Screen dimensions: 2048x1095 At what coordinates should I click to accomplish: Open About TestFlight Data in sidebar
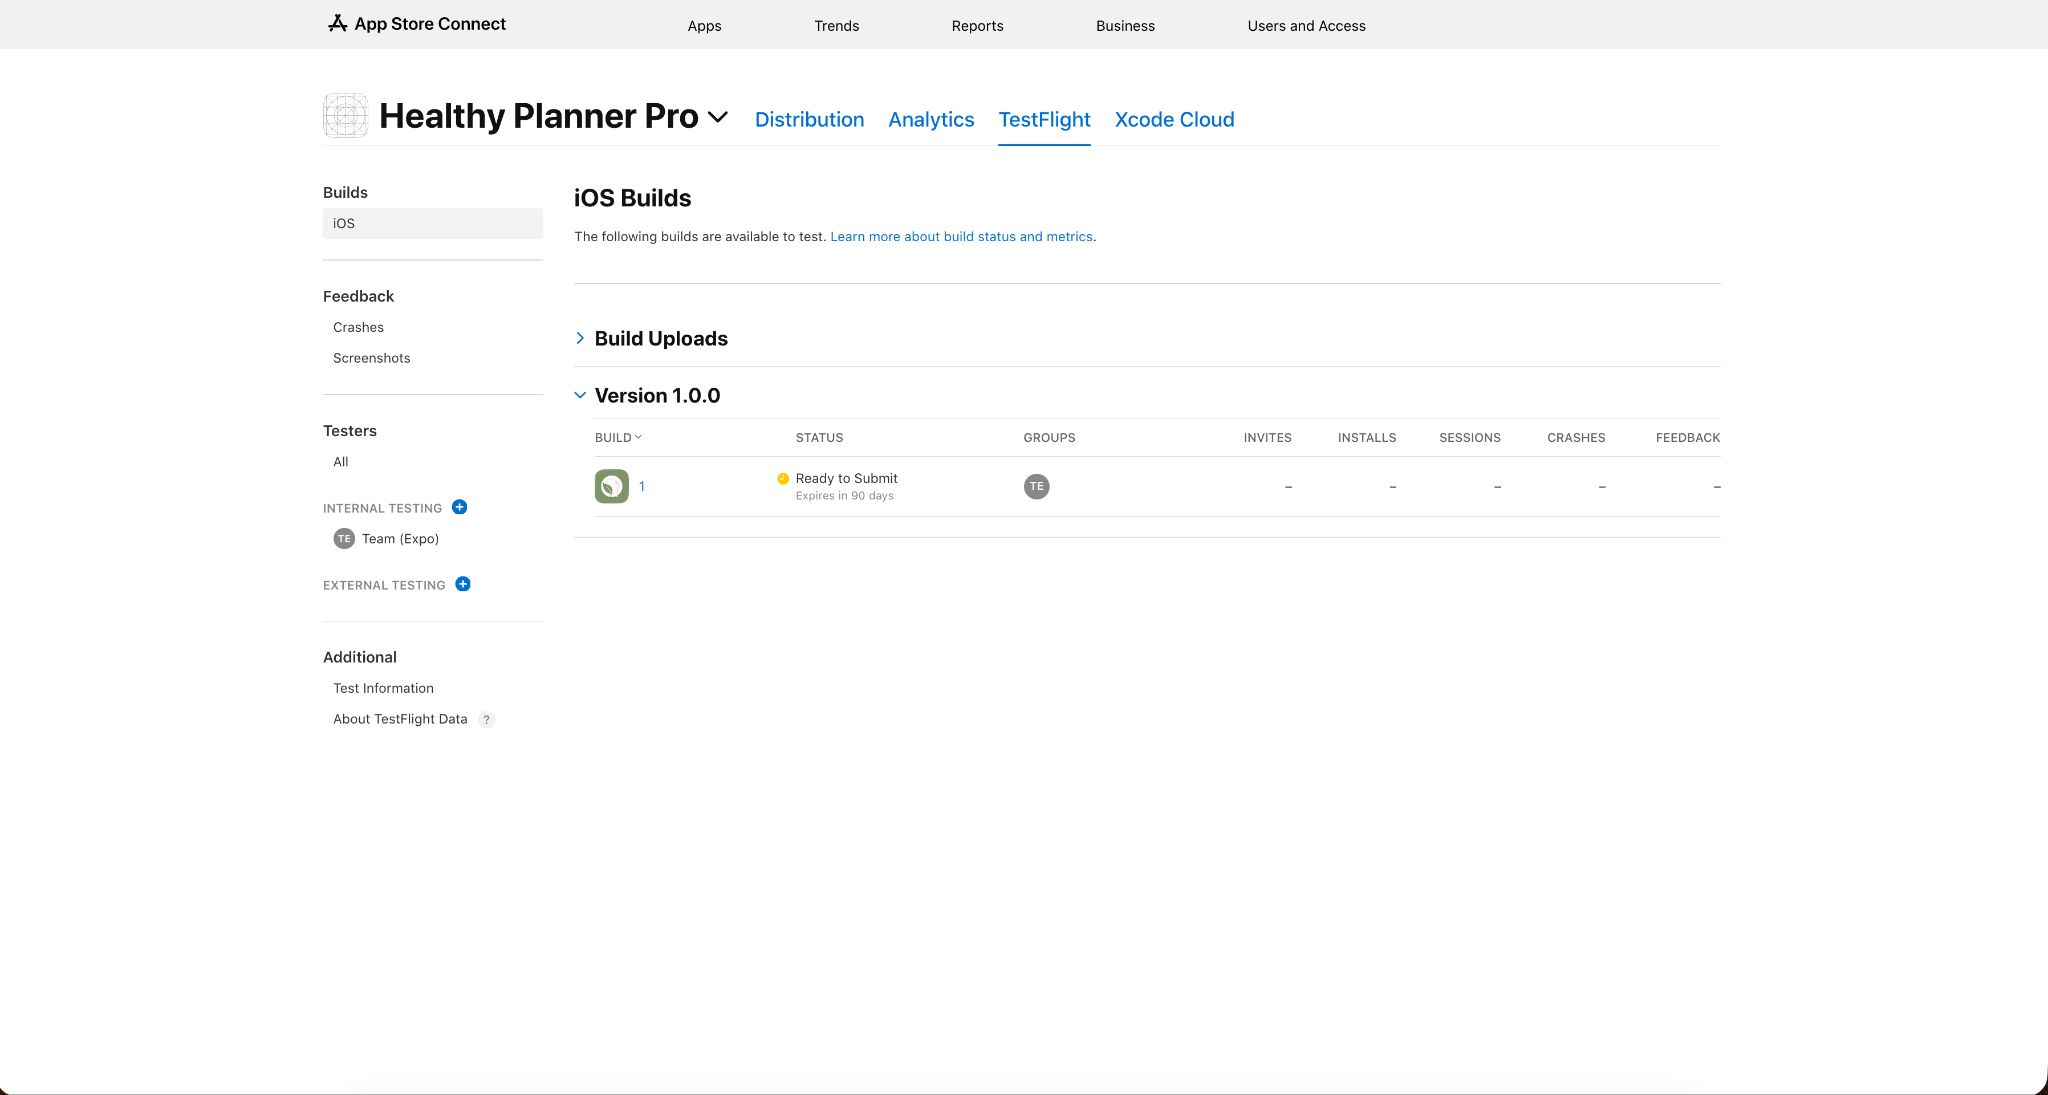[x=400, y=719]
